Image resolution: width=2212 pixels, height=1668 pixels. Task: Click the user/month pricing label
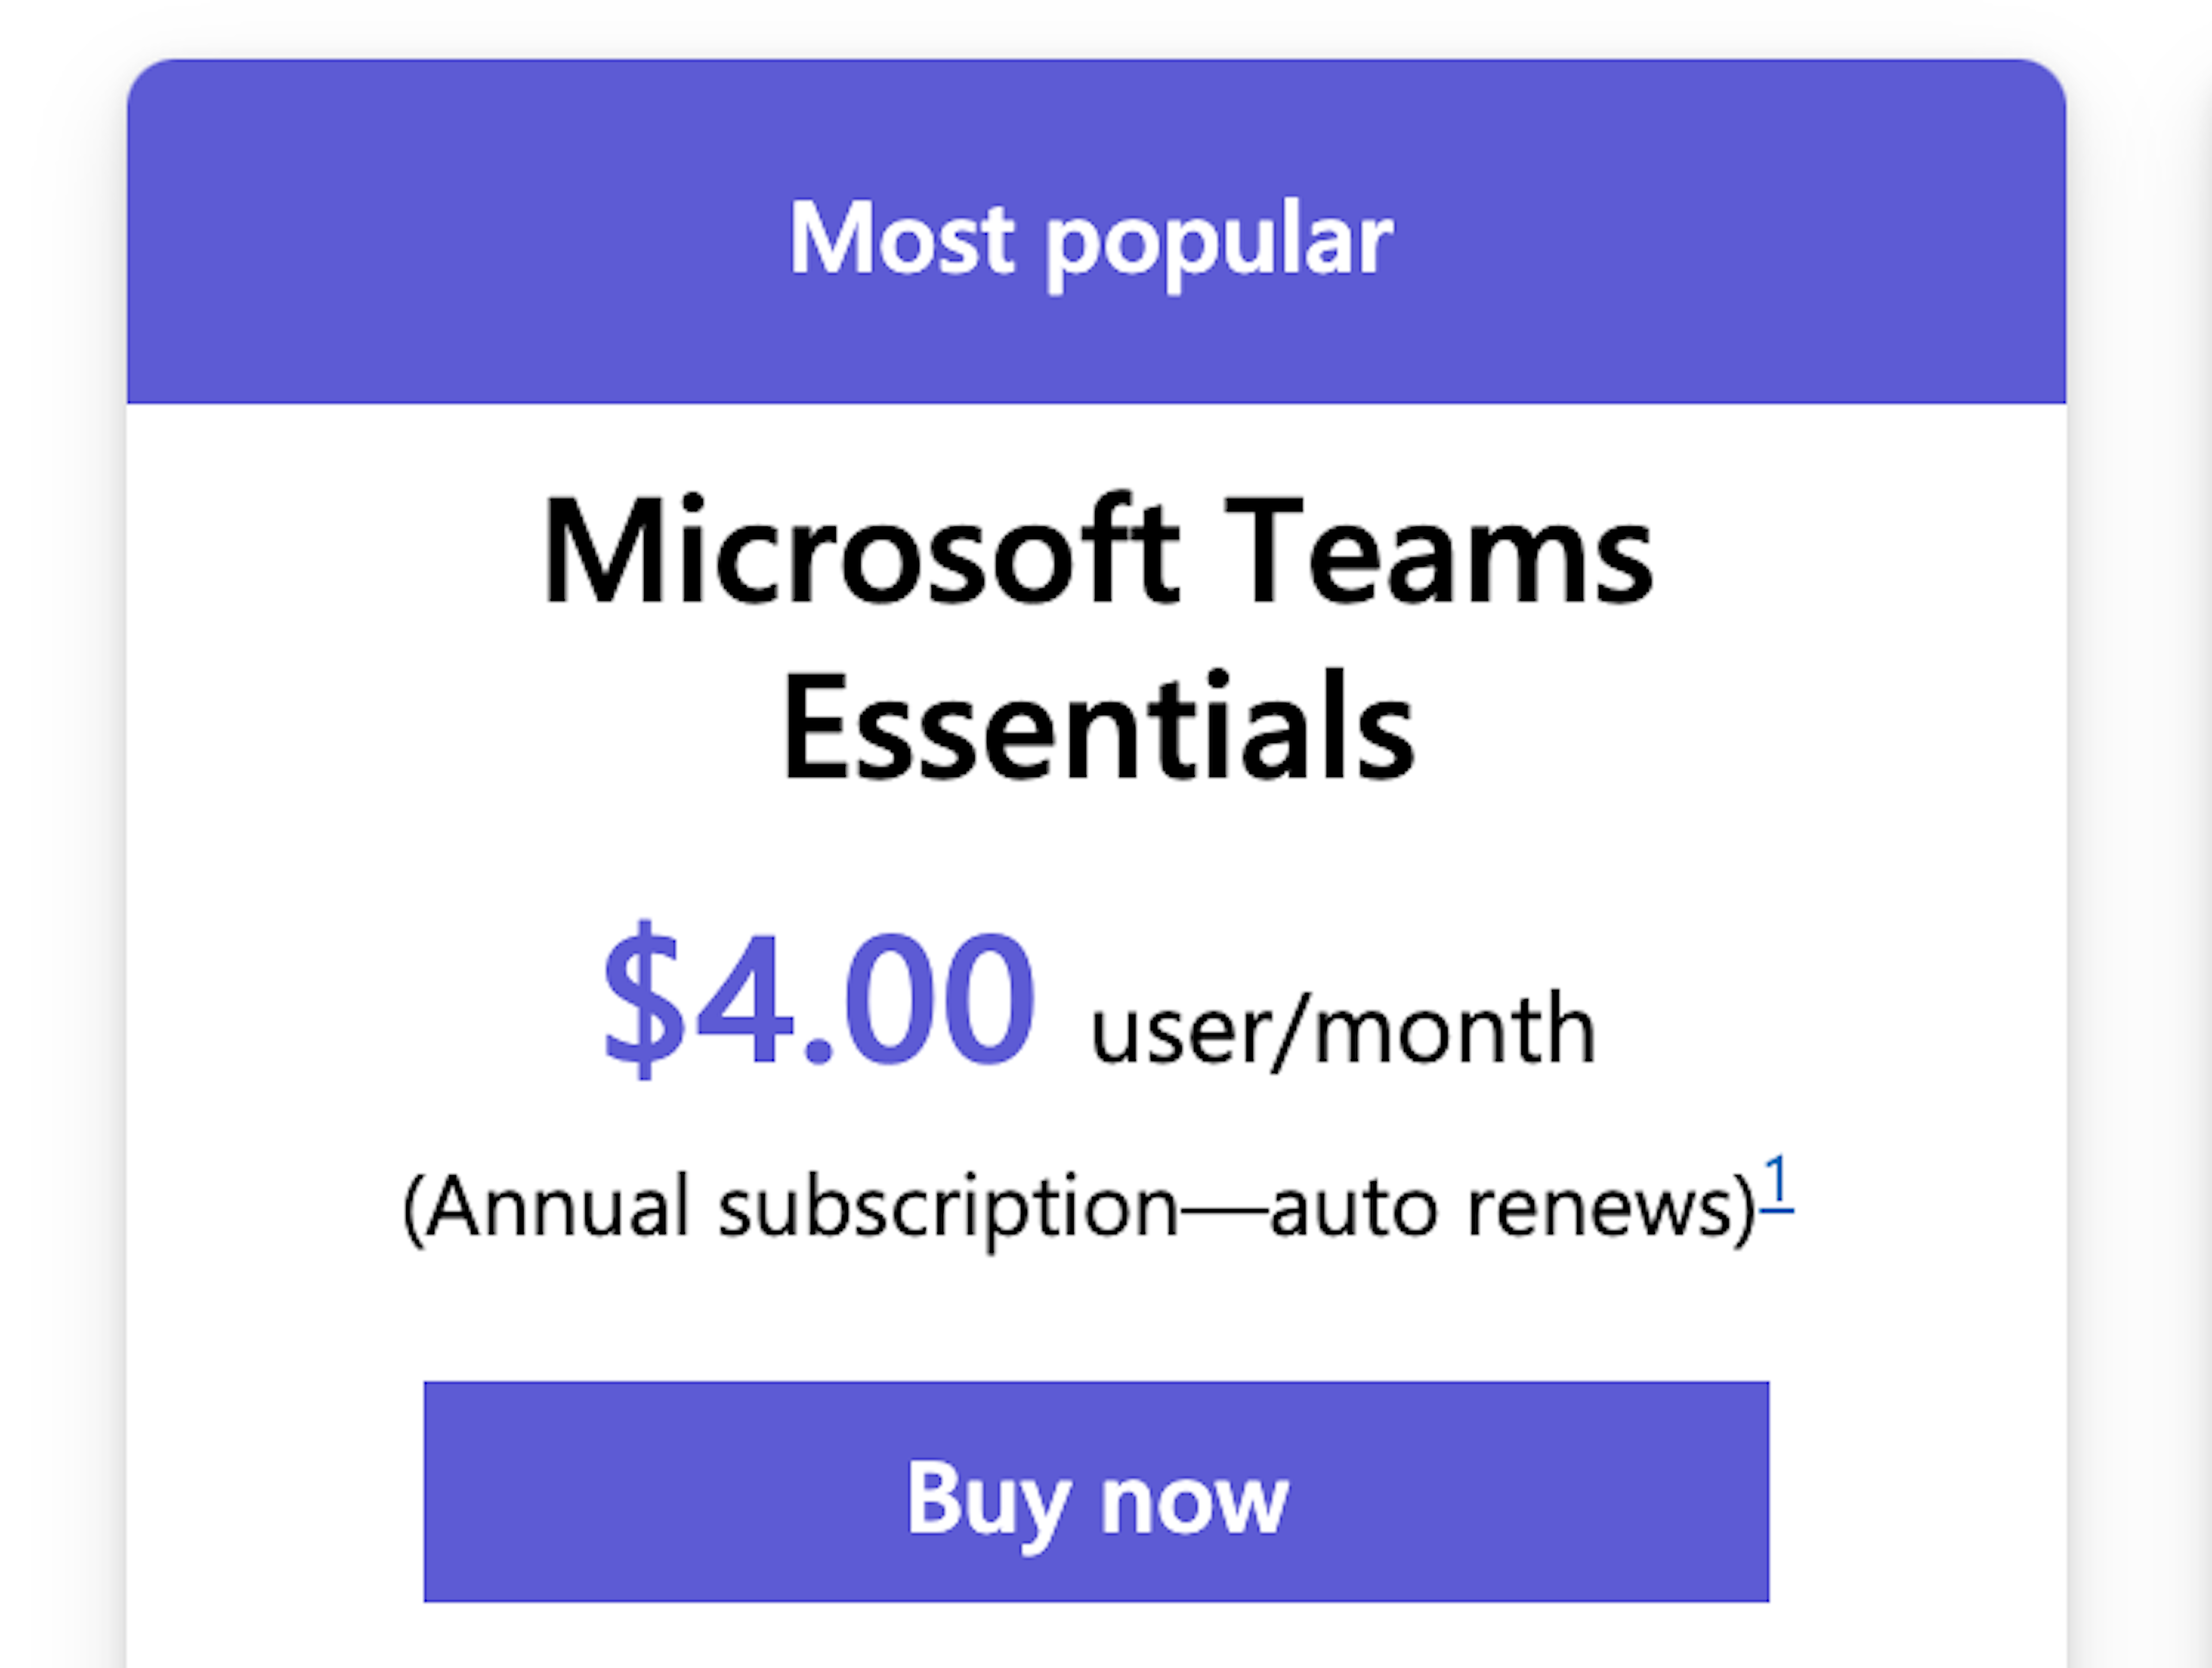[1343, 1030]
